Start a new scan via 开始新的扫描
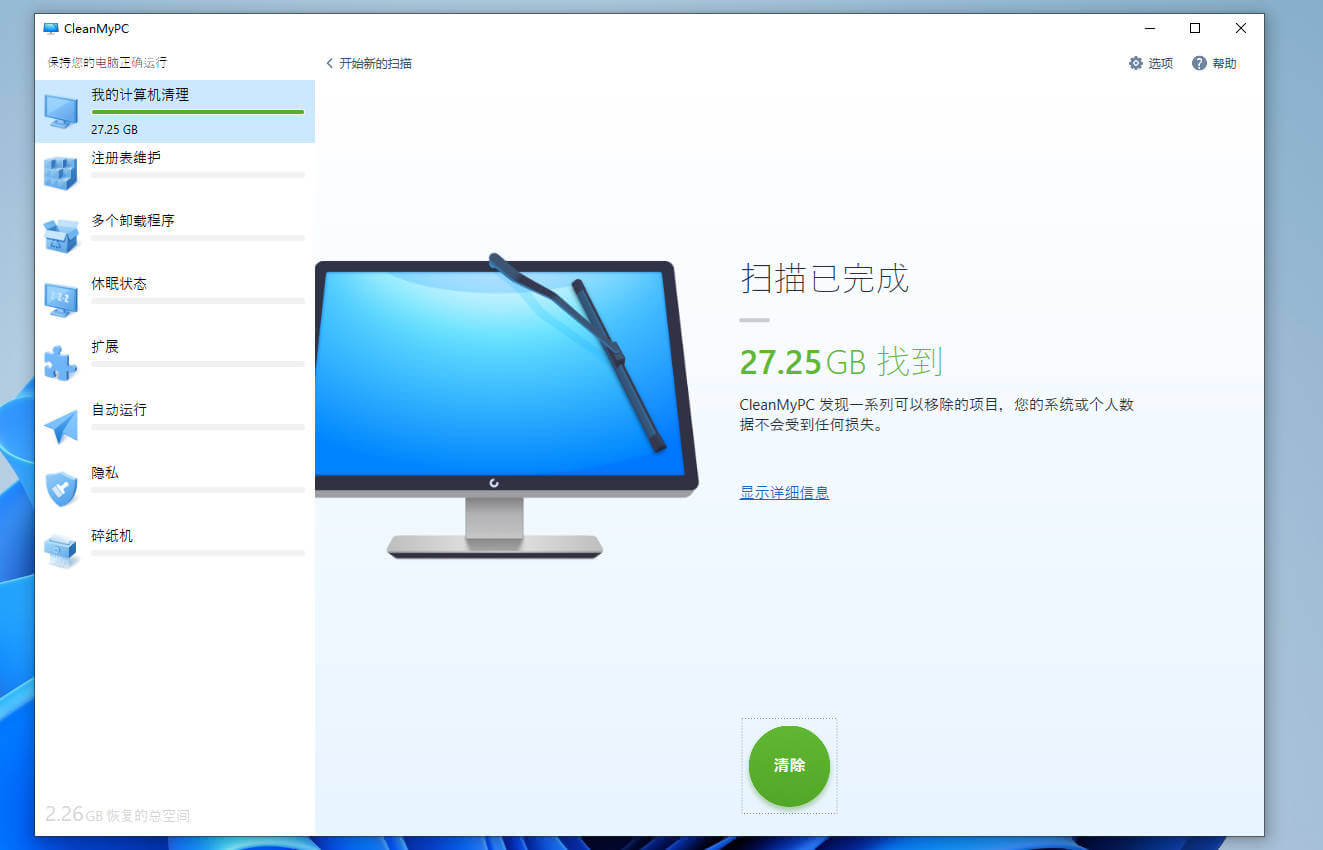This screenshot has height=850, width=1323. [x=377, y=63]
